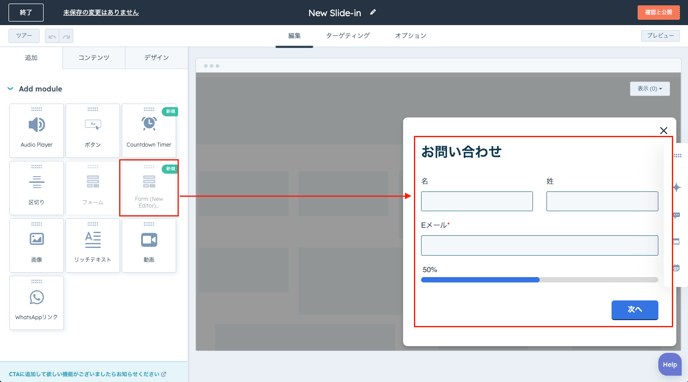
Task: Open the 表示 (0) dropdown
Action: click(650, 89)
